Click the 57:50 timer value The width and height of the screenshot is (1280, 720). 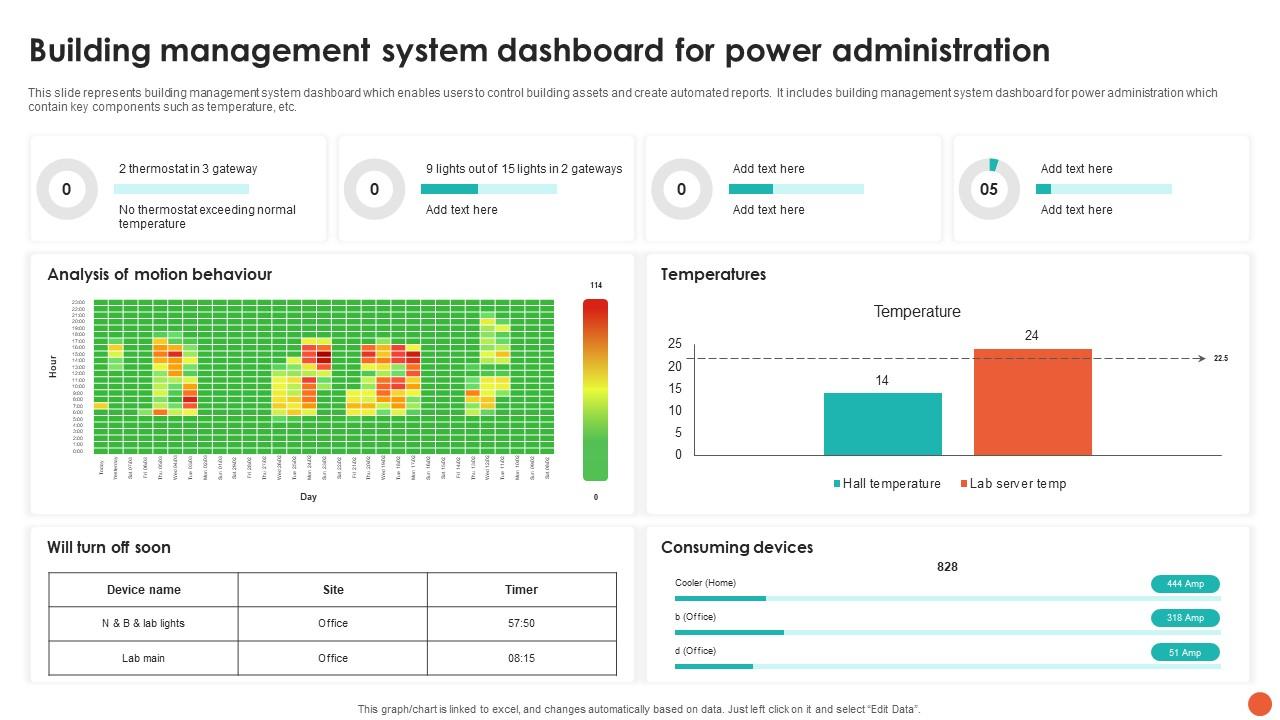(x=521, y=624)
